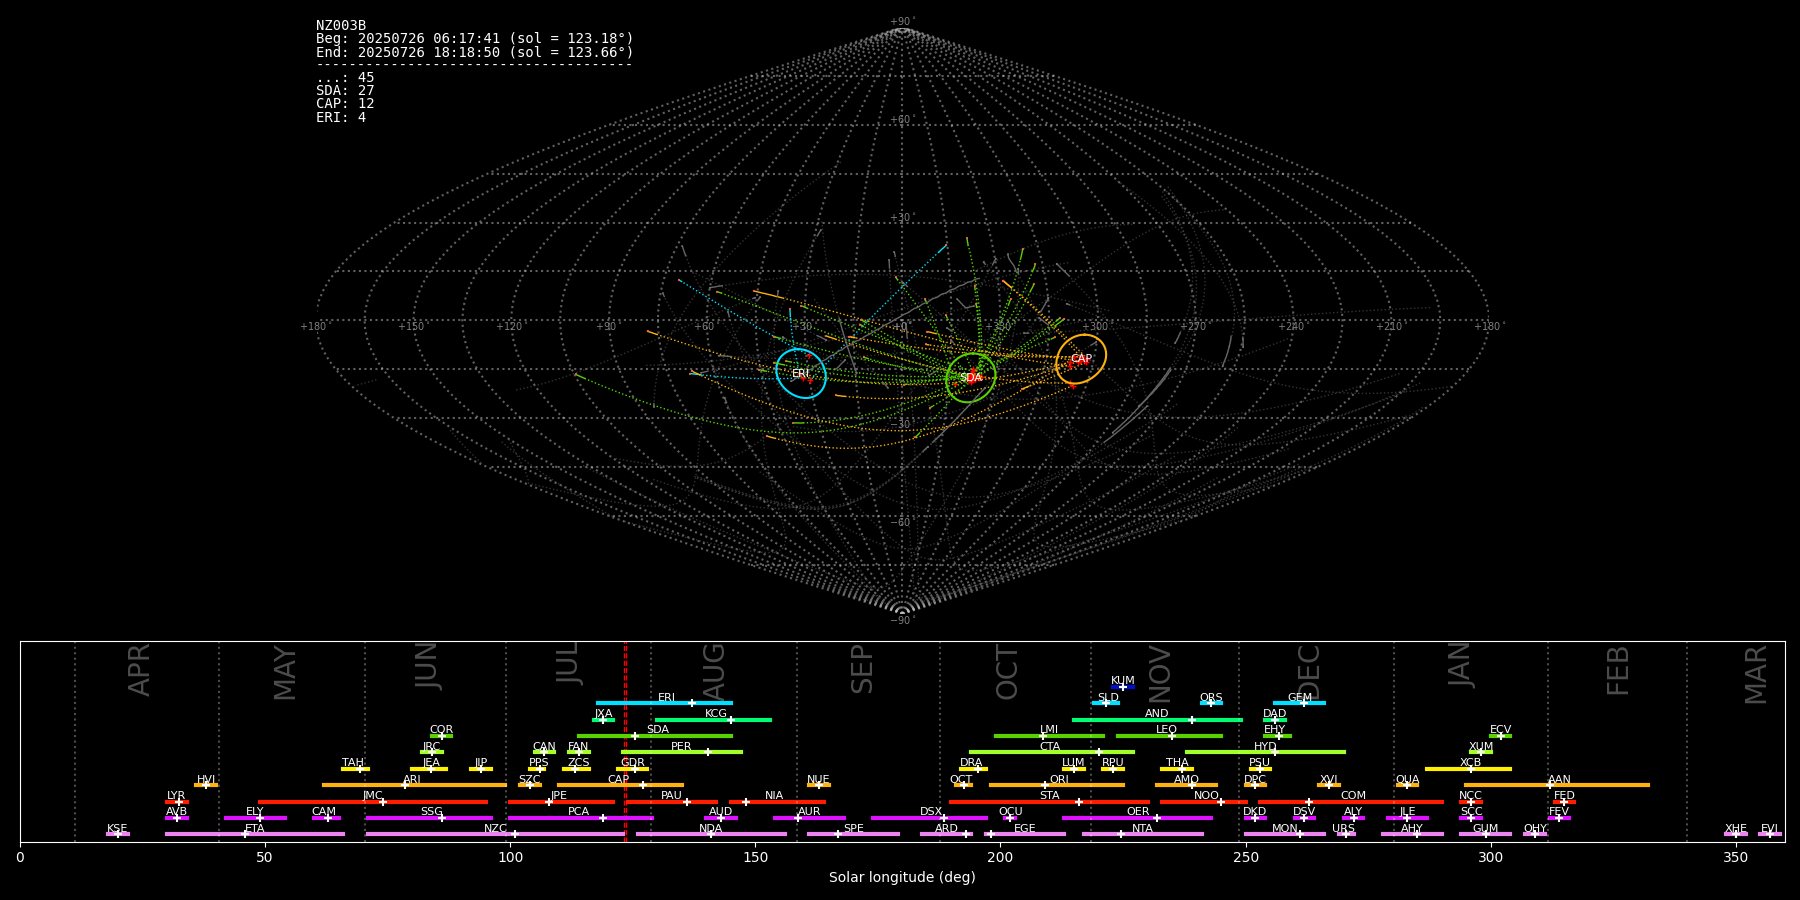1800x900 pixels.
Task: Click the DSX purple shower bar
Action: pos(929,818)
